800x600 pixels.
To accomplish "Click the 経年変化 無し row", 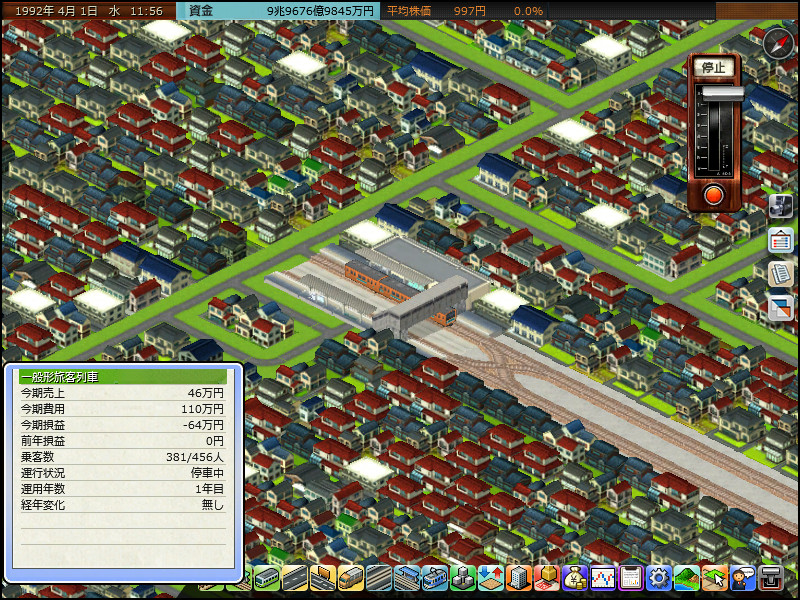I will (122, 505).
